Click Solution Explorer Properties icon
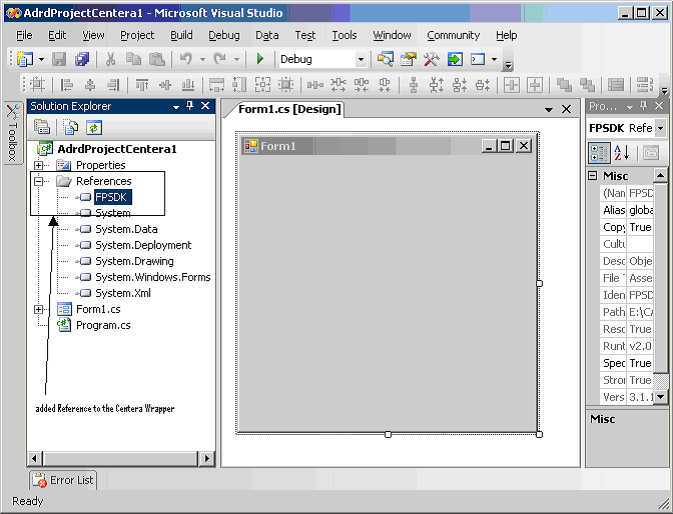The height and width of the screenshot is (514, 673). pos(42,127)
